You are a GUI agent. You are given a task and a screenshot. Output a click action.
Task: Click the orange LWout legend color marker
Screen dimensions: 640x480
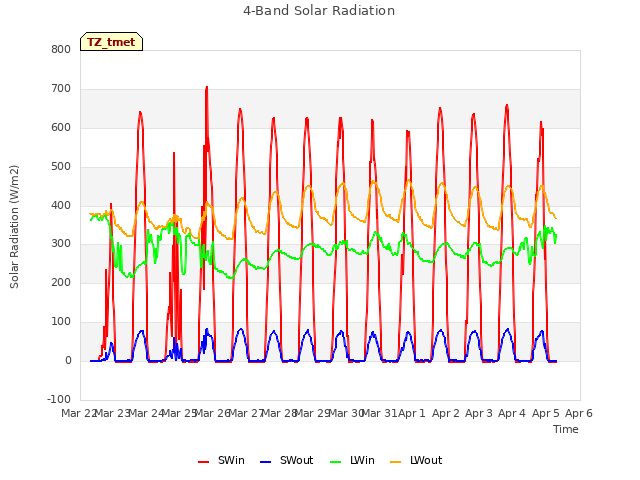pos(396,462)
